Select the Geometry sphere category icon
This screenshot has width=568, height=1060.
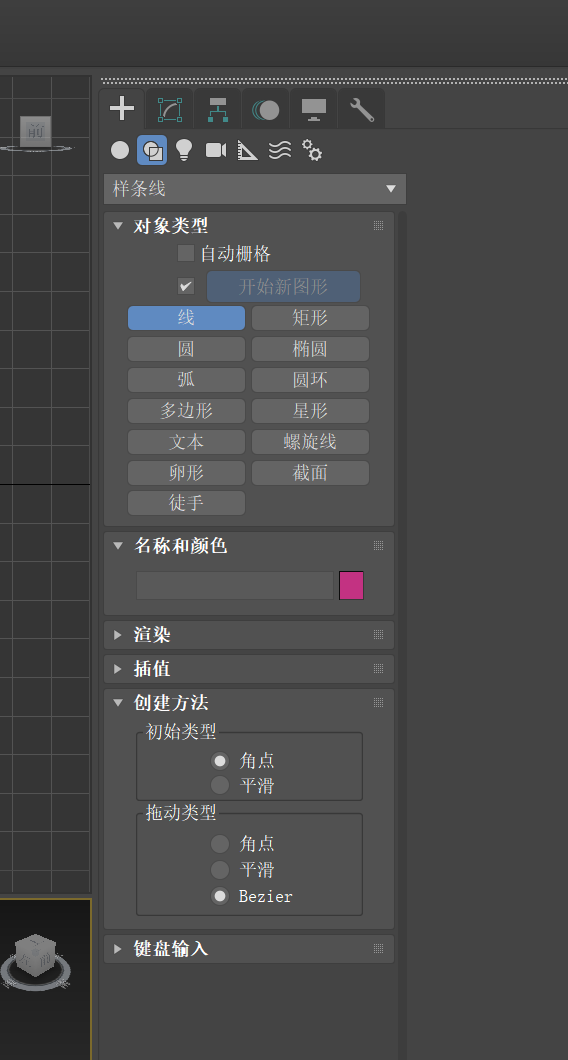(x=120, y=150)
